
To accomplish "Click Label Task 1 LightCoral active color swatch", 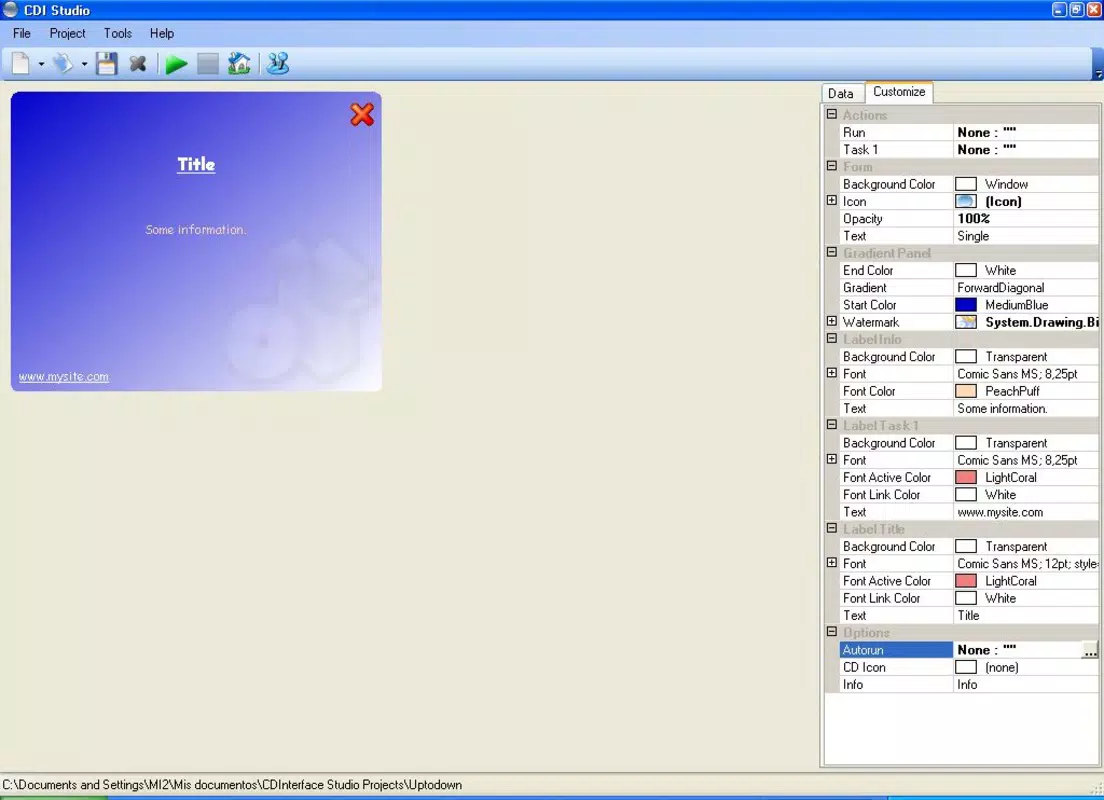I will [966, 477].
